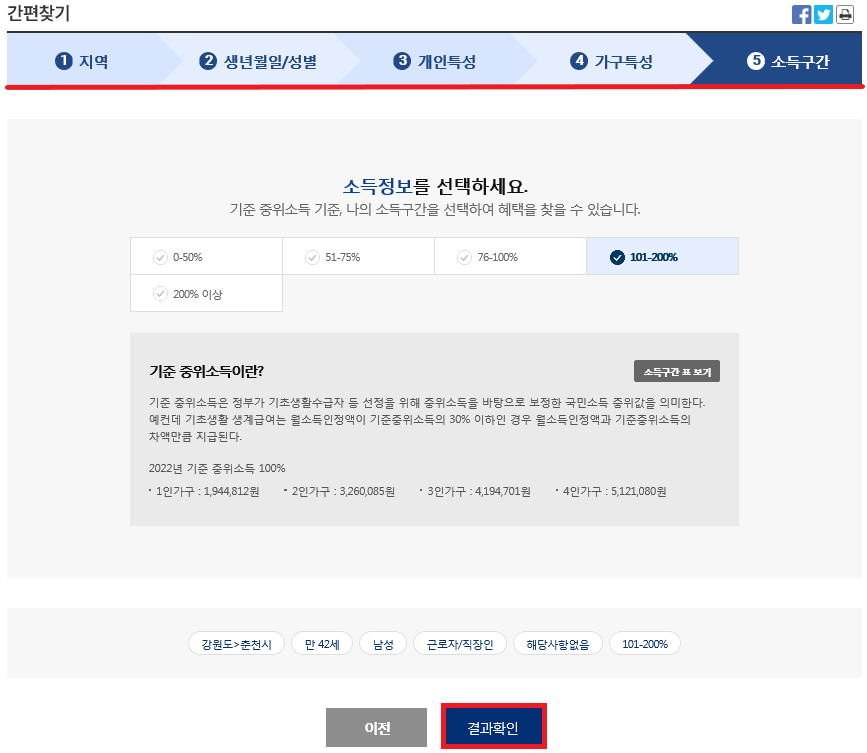This screenshot has height=753, width=867.
Task: Pick the 76-100% income bracket
Action: point(510,257)
